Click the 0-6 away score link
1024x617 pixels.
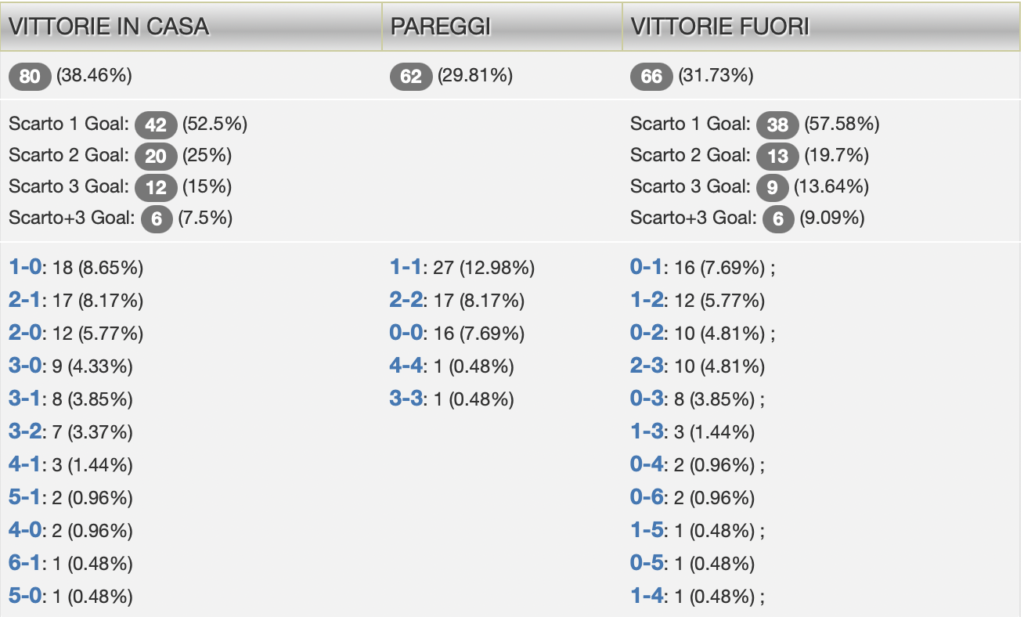(646, 497)
